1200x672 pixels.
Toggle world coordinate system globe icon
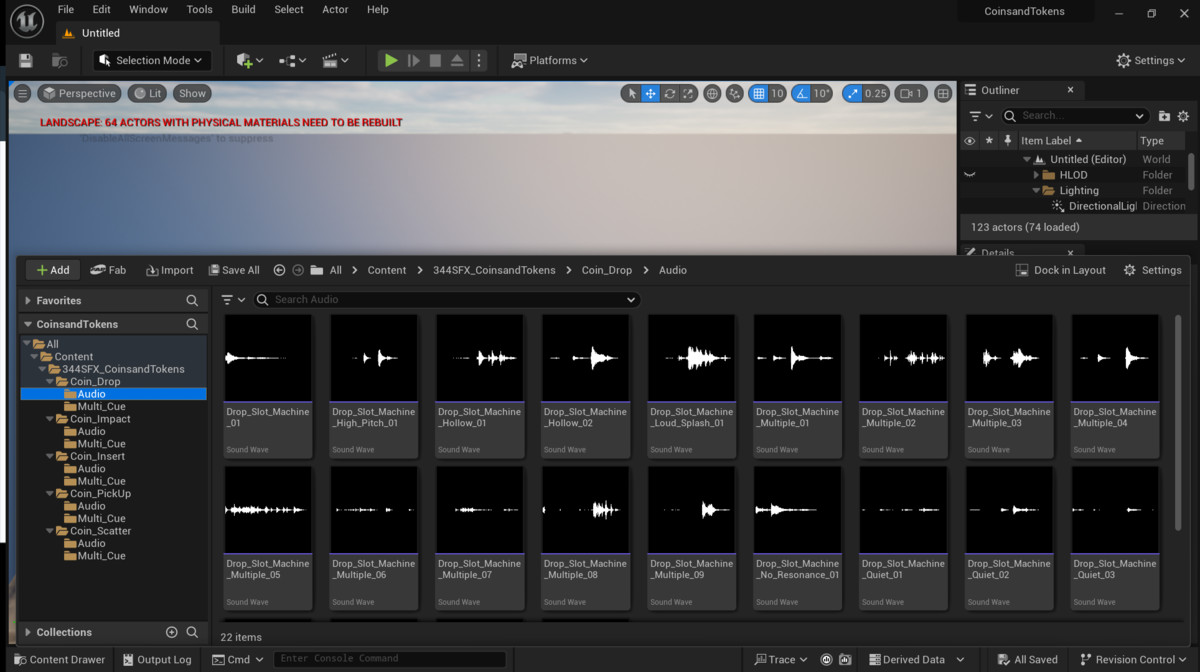coord(712,93)
